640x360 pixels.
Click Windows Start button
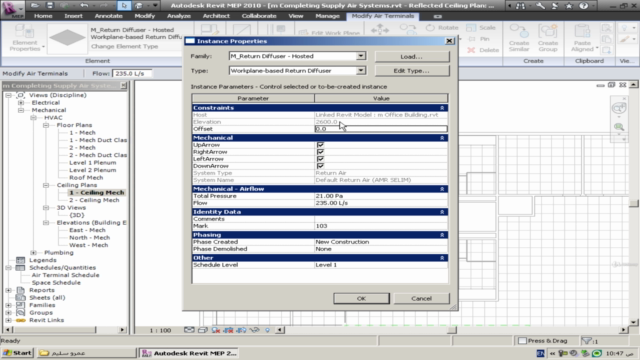17,353
